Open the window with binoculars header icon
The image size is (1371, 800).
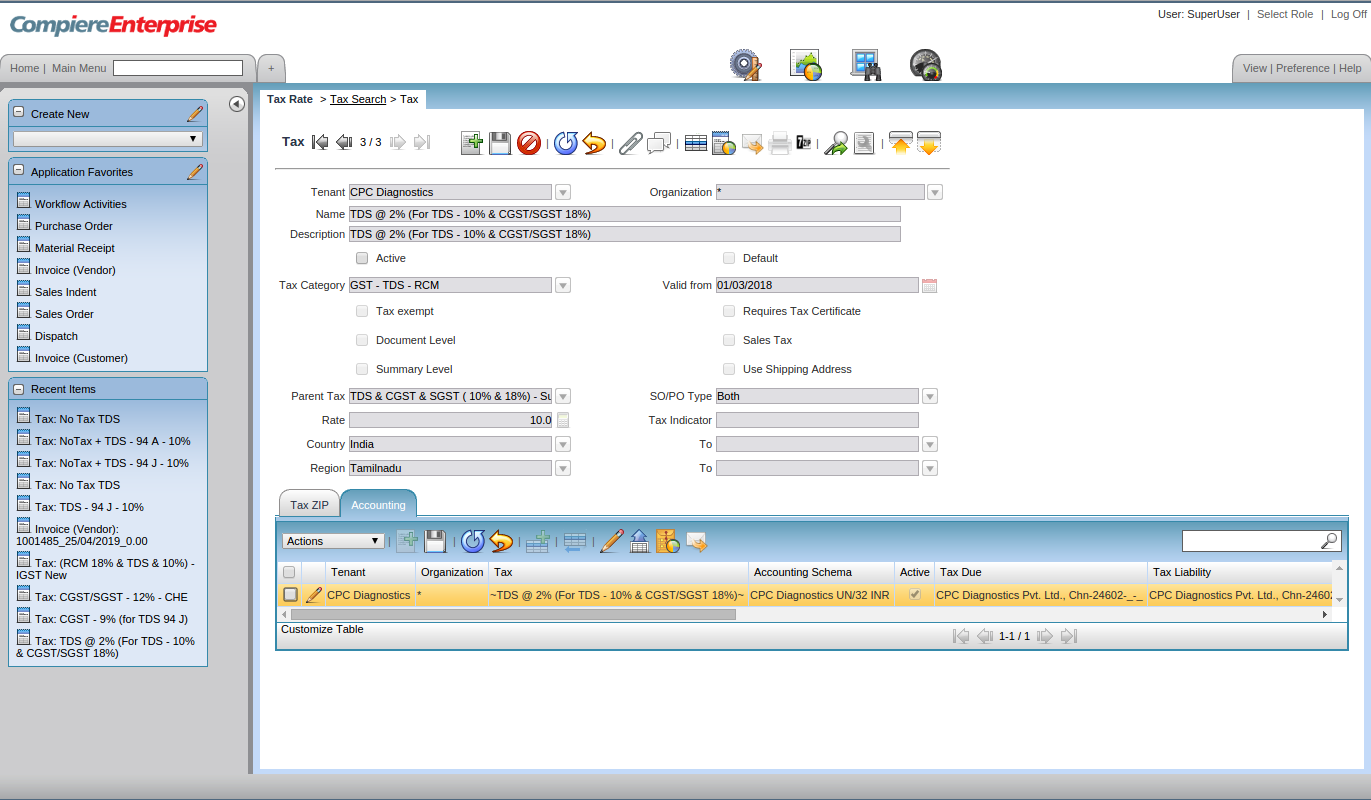pos(865,65)
